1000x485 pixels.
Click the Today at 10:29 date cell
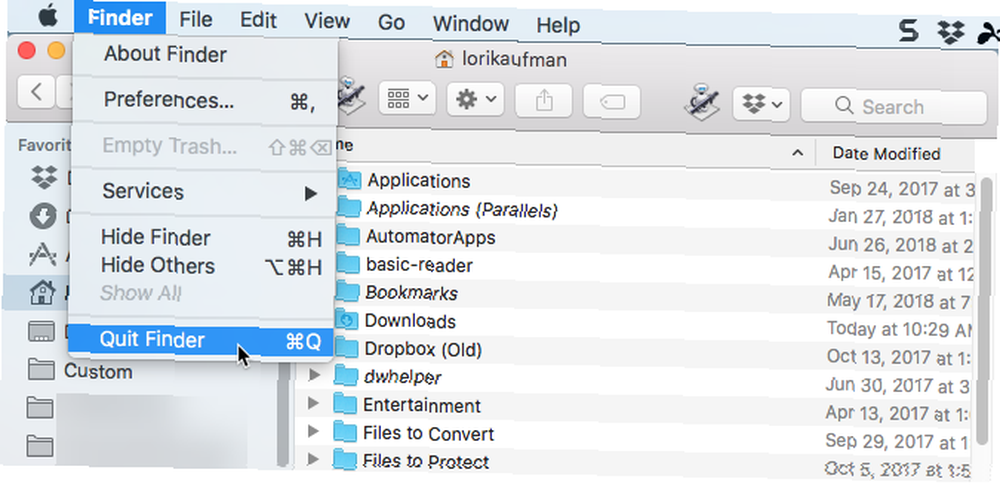pyautogui.click(x=899, y=329)
